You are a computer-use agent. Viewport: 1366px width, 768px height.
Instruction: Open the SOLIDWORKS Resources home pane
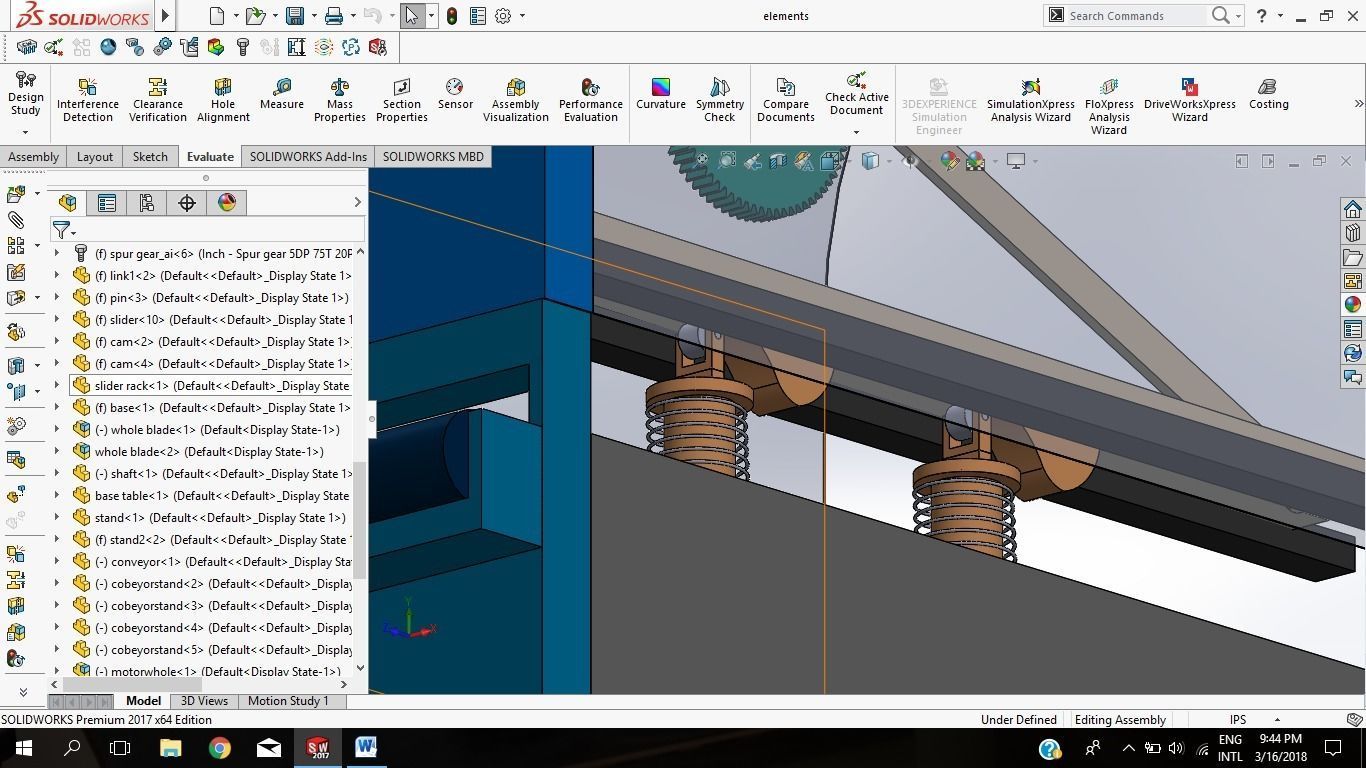(1353, 209)
